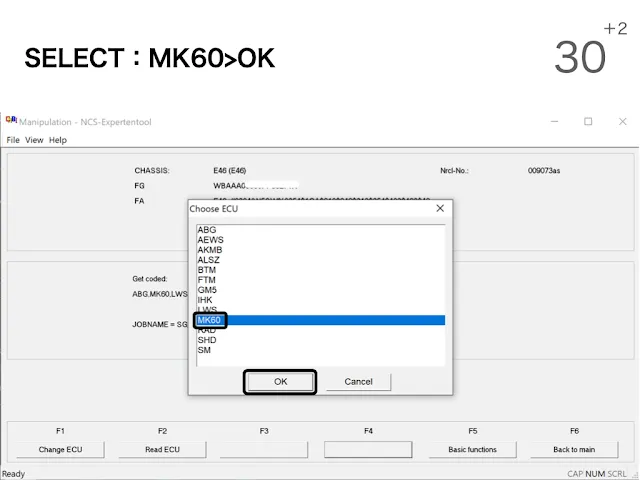Select AEWS in the ECU list
The width and height of the screenshot is (640, 480).
click(x=320, y=240)
